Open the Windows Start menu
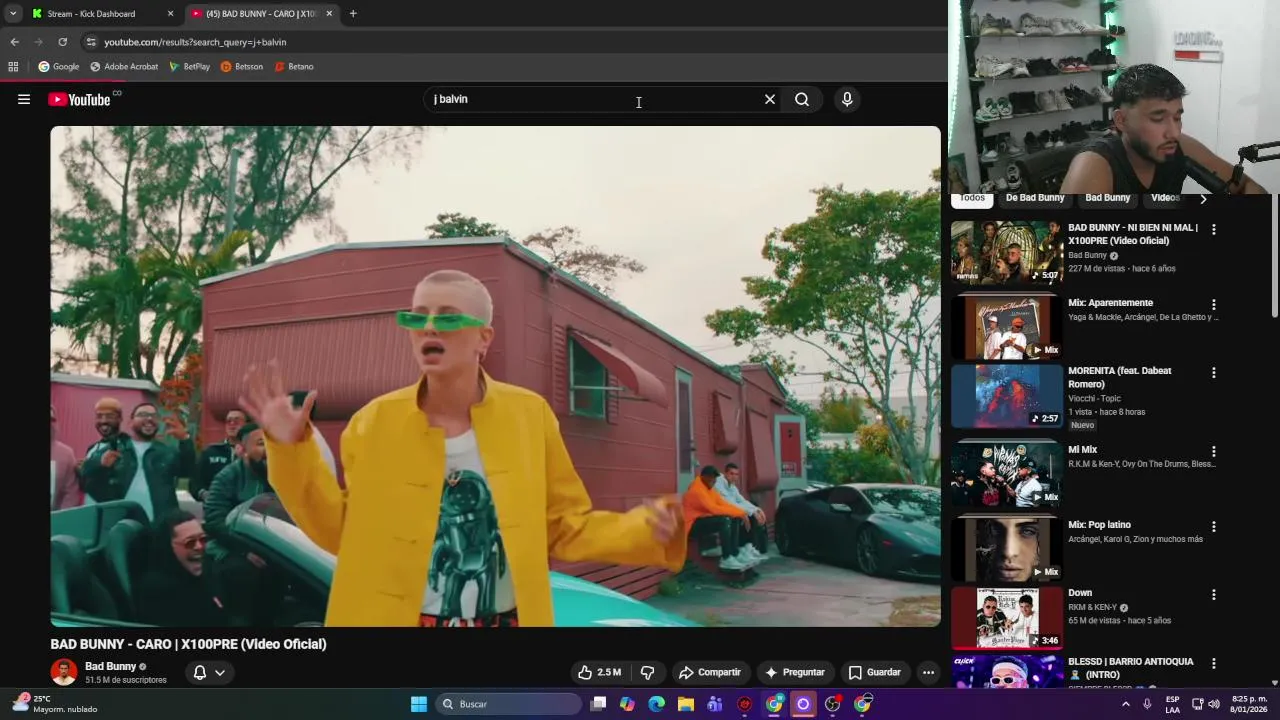Image resolution: width=1280 pixels, height=720 pixels. pos(419,704)
